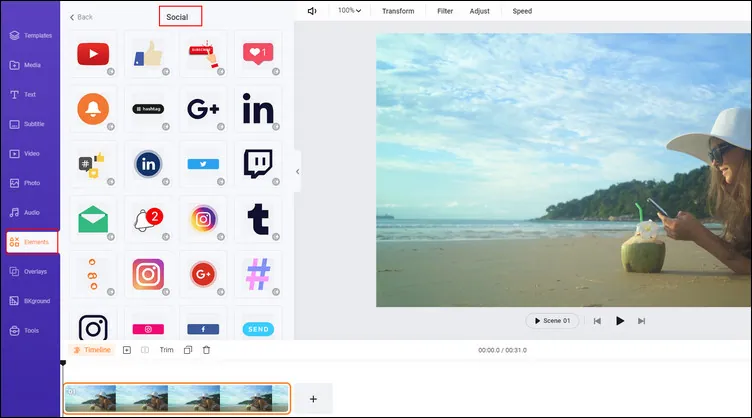This screenshot has height=418, width=752.
Task: Click the add scene icon in timeline toolbar
Action: (127, 350)
